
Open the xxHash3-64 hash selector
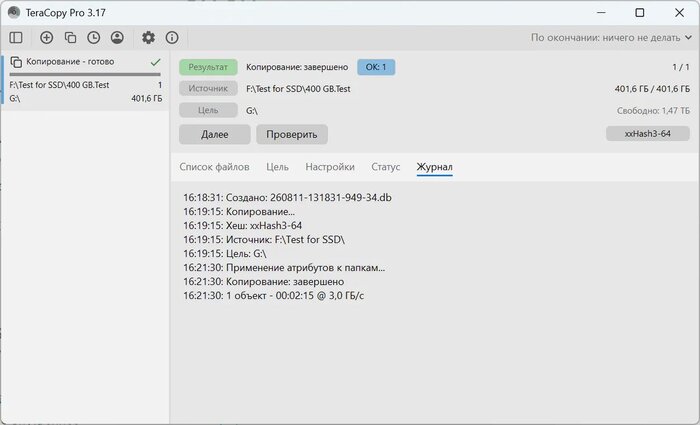[x=647, y=133]
